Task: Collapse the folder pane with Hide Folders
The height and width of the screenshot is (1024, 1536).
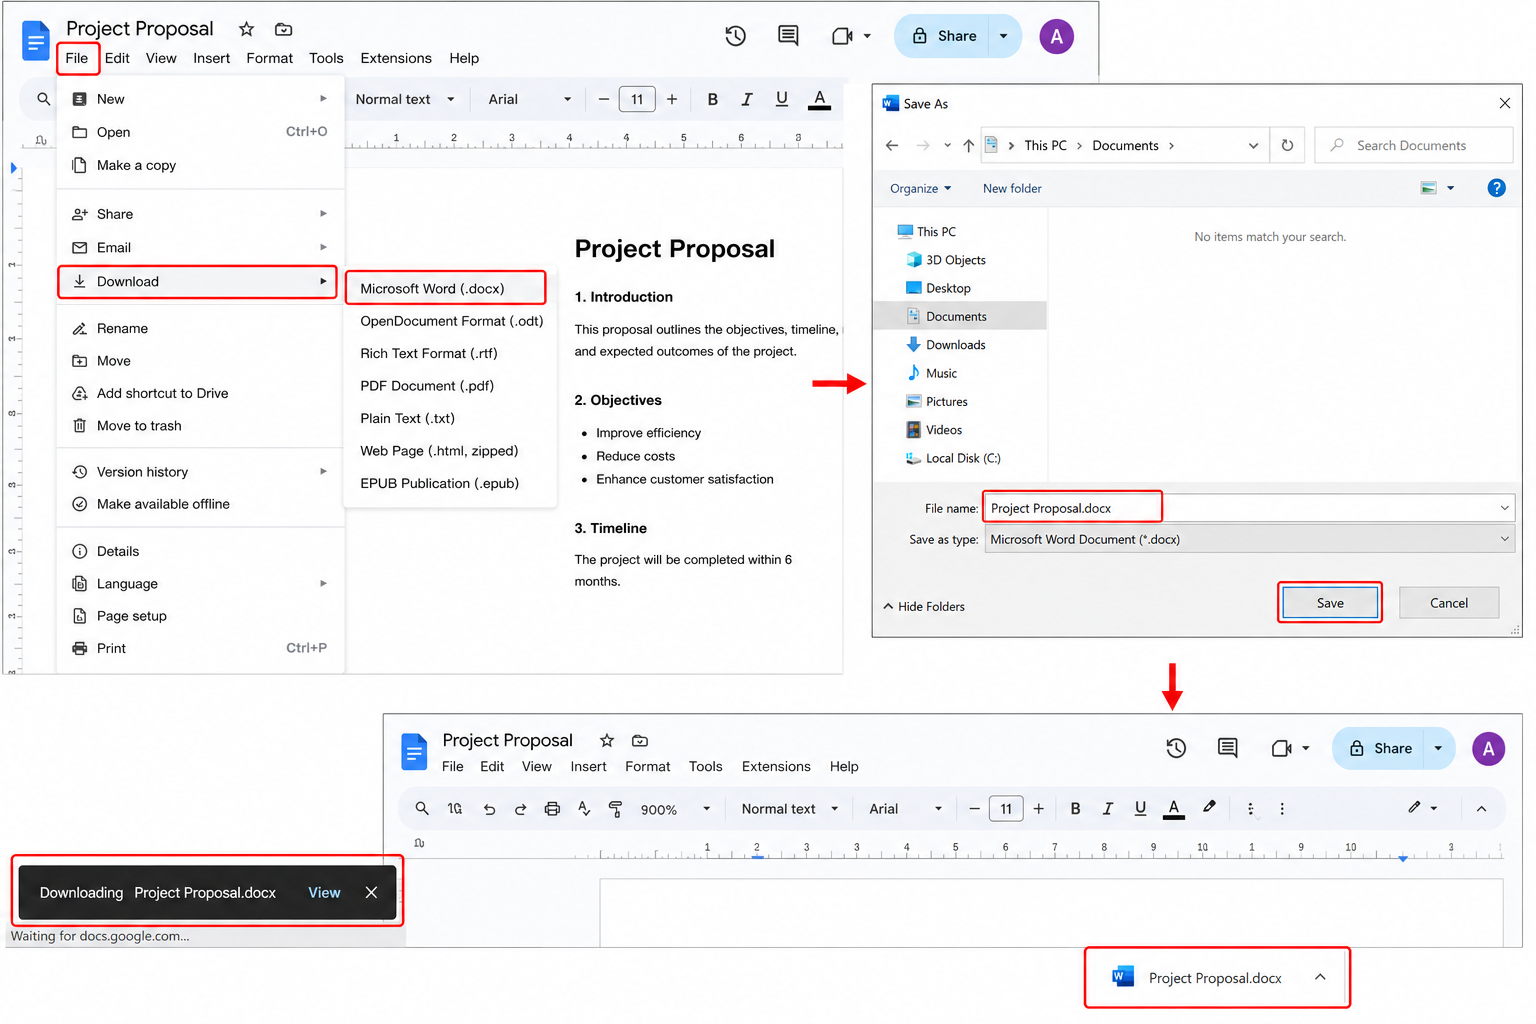Action: point(924,606)
